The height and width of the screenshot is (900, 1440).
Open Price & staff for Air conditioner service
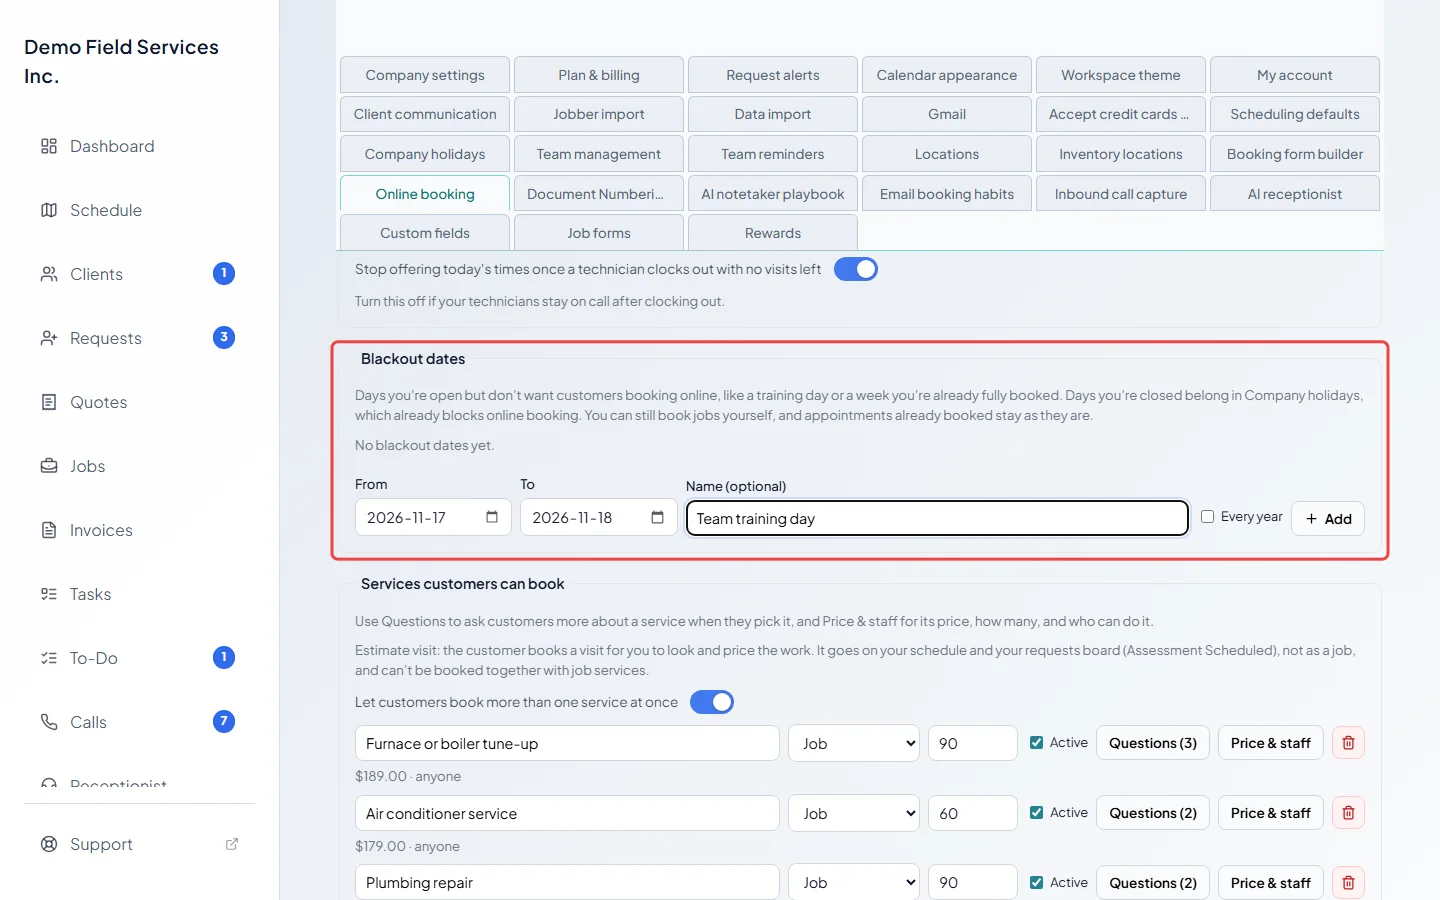click(x=1271, y=813)
